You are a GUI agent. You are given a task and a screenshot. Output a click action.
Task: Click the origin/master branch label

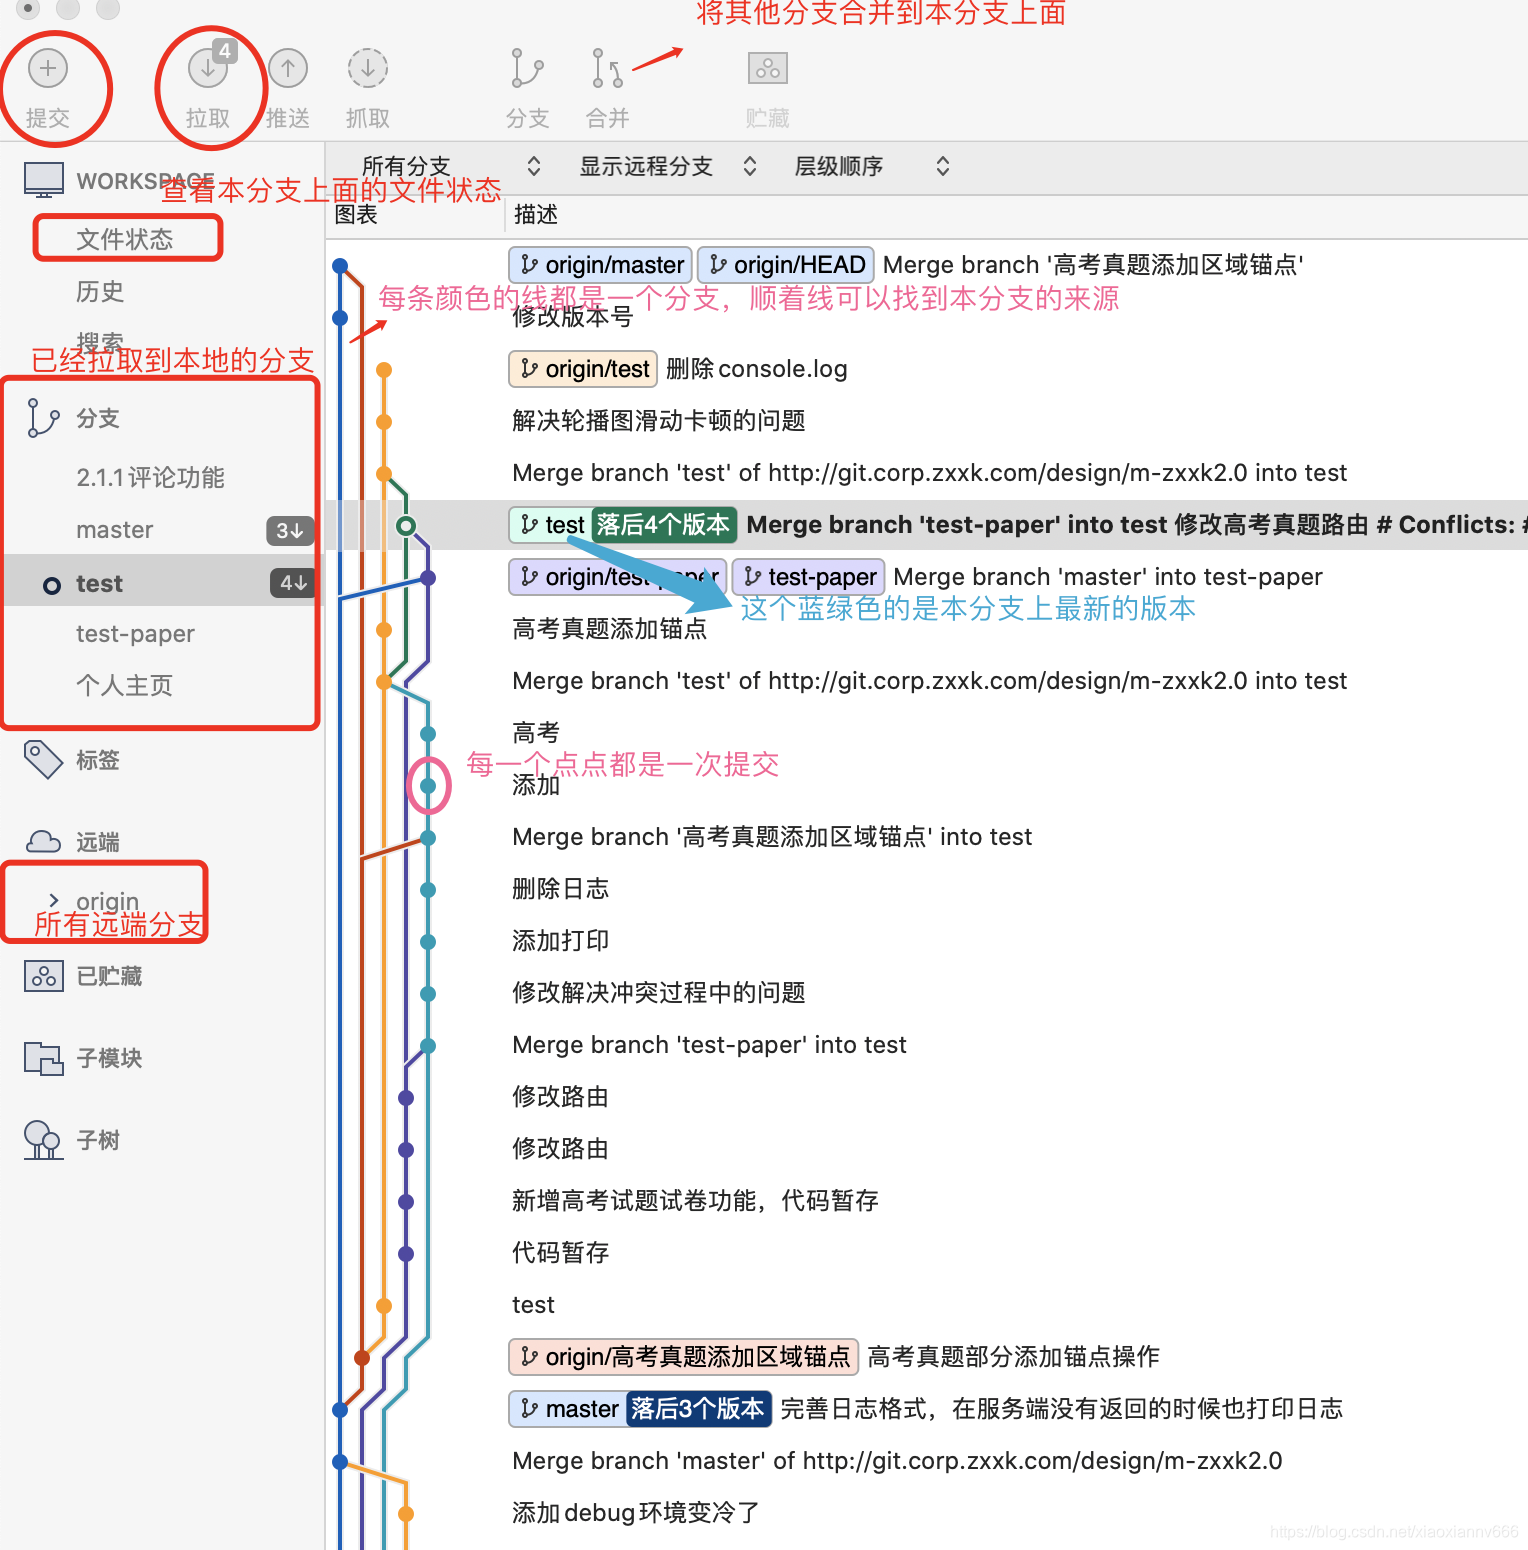(x=601, y=265)
